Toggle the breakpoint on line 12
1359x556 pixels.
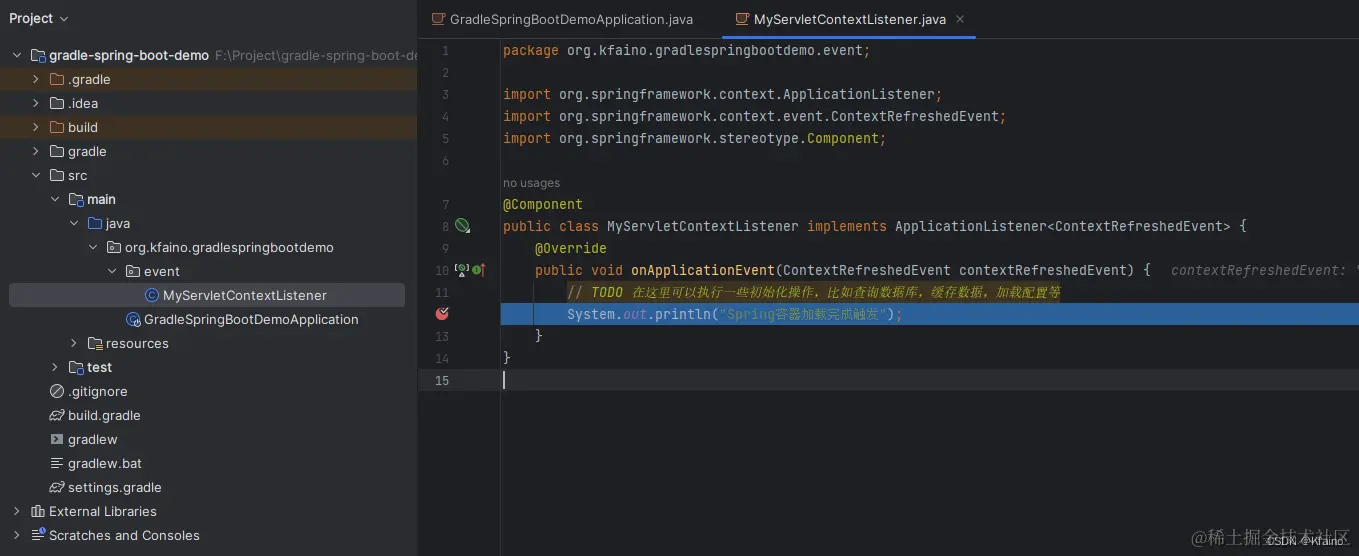pos(442,313)
